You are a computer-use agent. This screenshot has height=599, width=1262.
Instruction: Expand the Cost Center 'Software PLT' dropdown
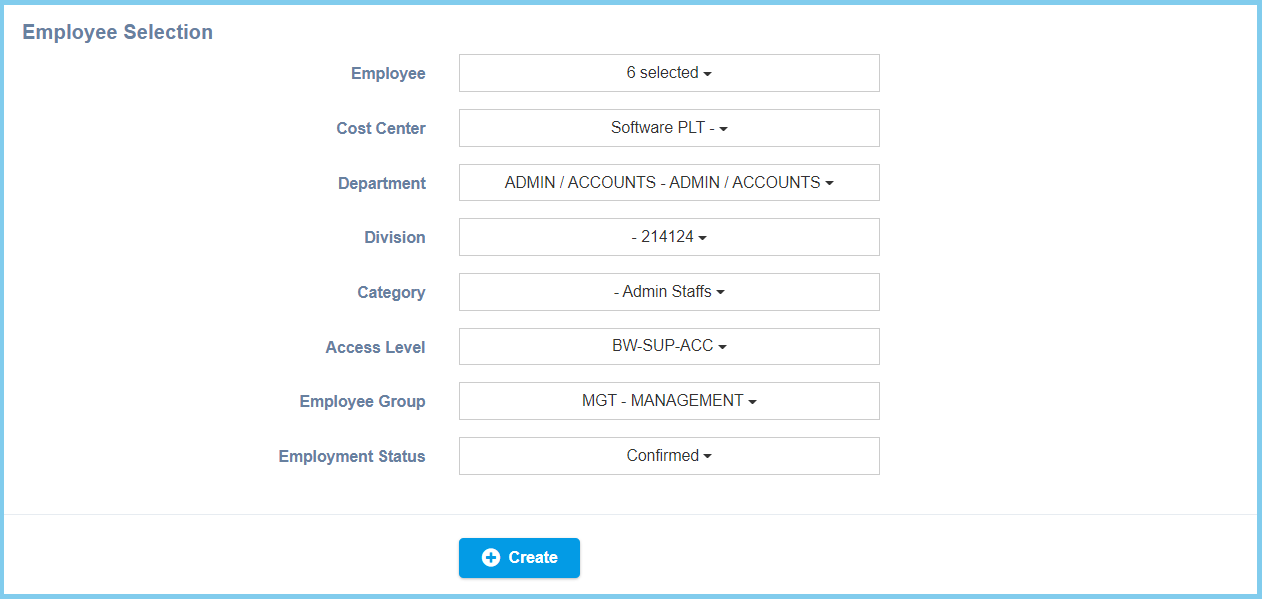click(x=669, y=128)
